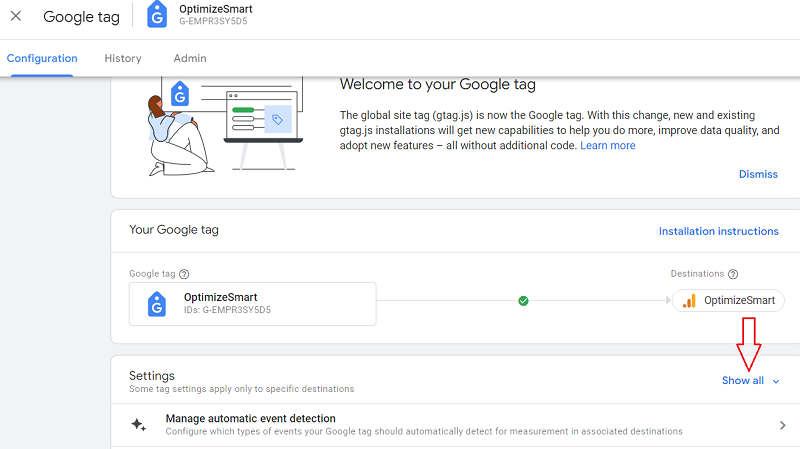The height and width of the screenshot is (449, 800).
Task: Select the OptimizeSmart Google tag card
Action: coord(253,304)
